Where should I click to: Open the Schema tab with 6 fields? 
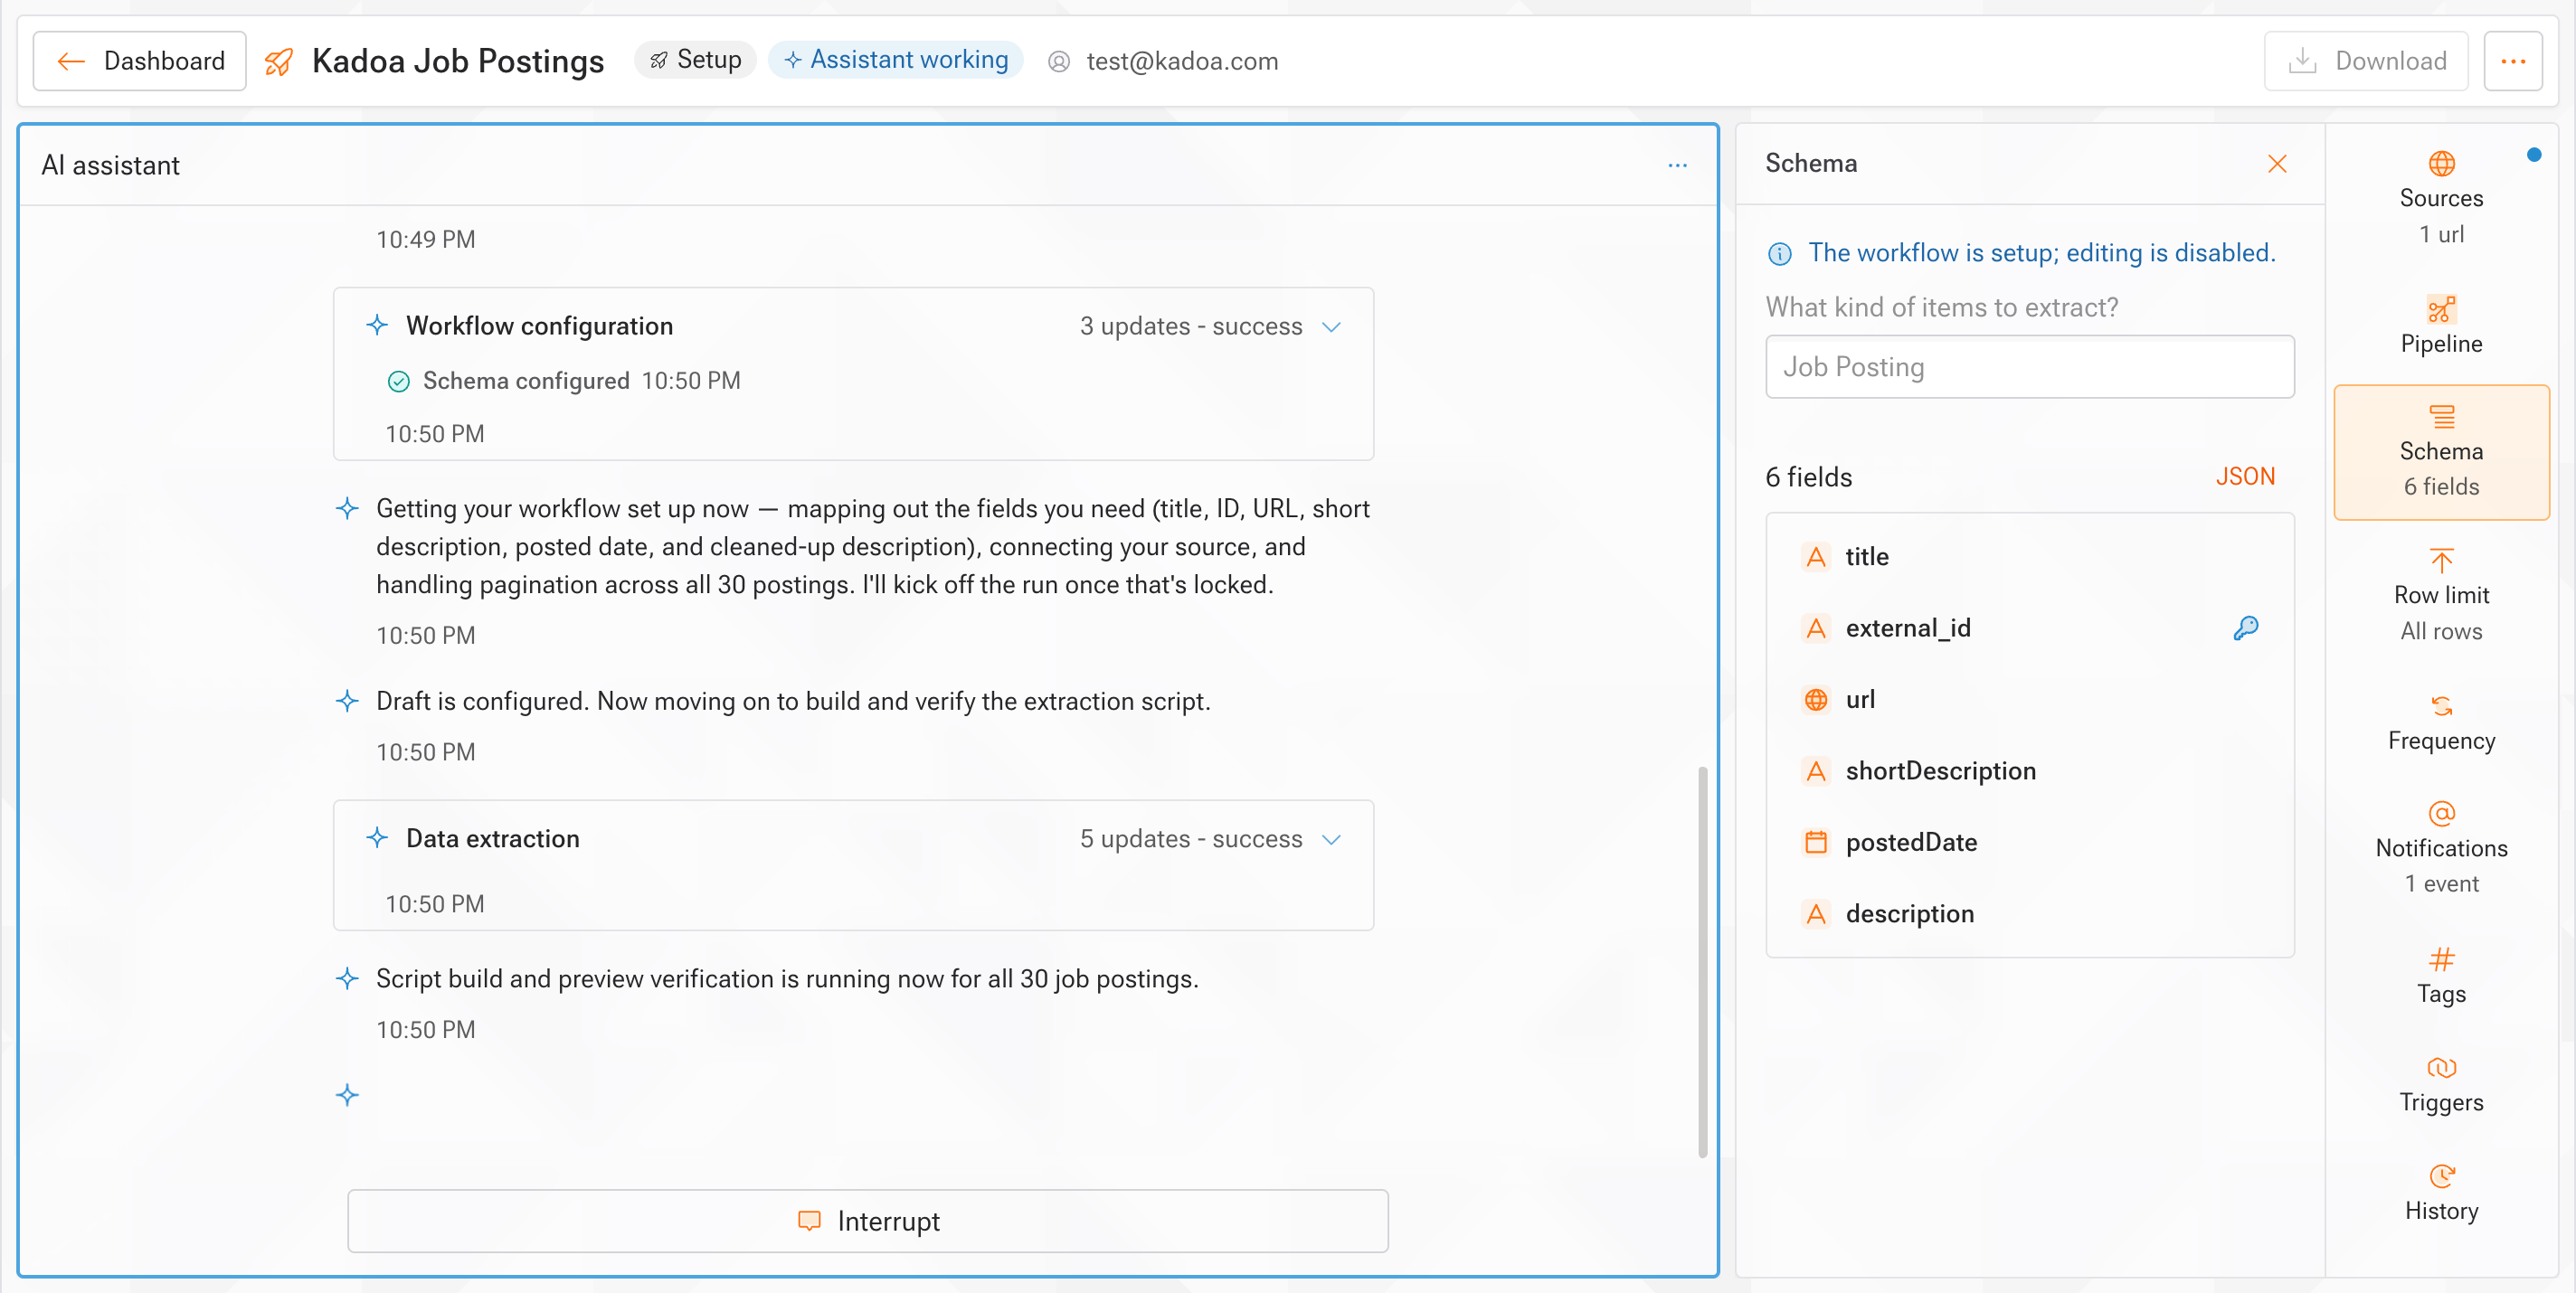coord(2441,452)
